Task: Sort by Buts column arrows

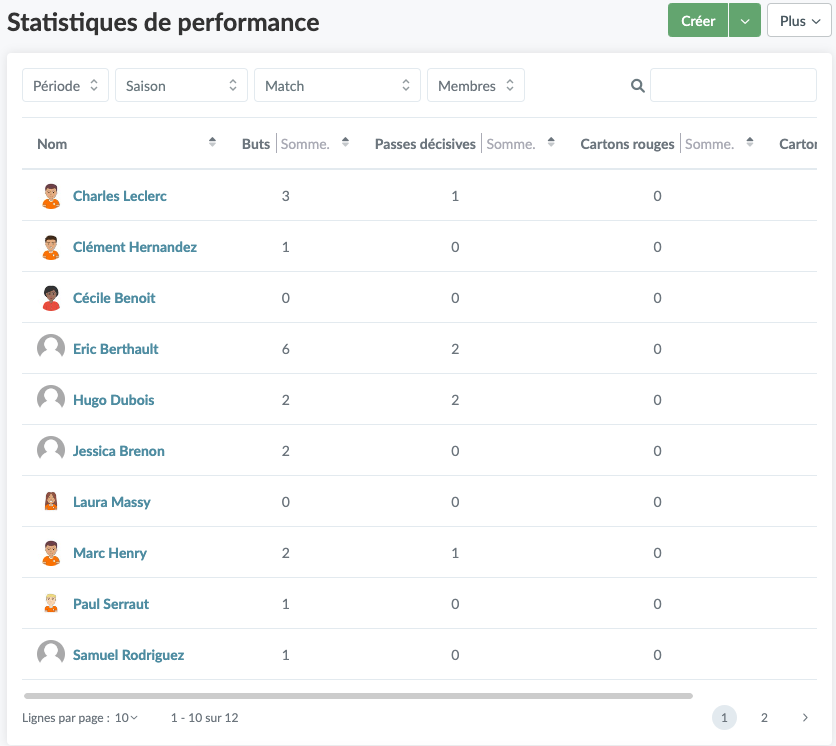Action: [345, 143]
